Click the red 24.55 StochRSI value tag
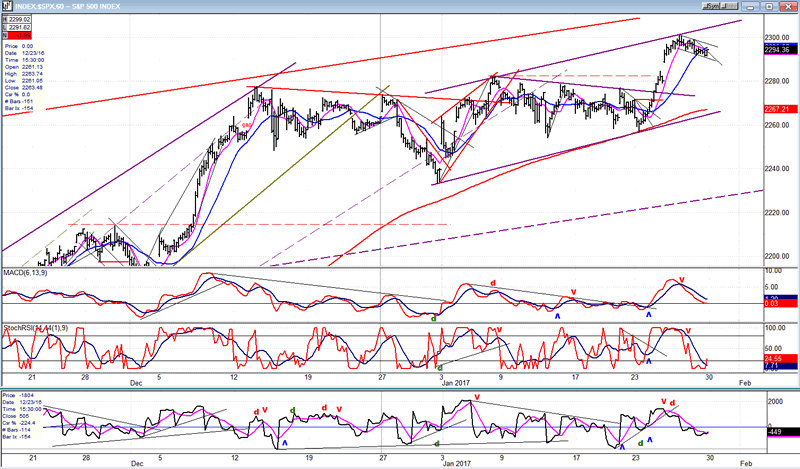 point(781,357)
